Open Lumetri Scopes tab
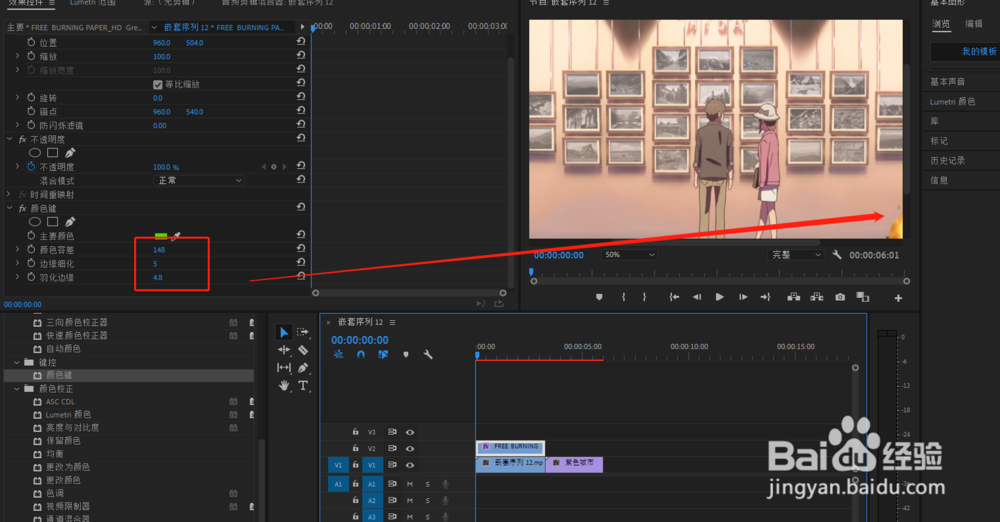 click(x=92, y=3)
